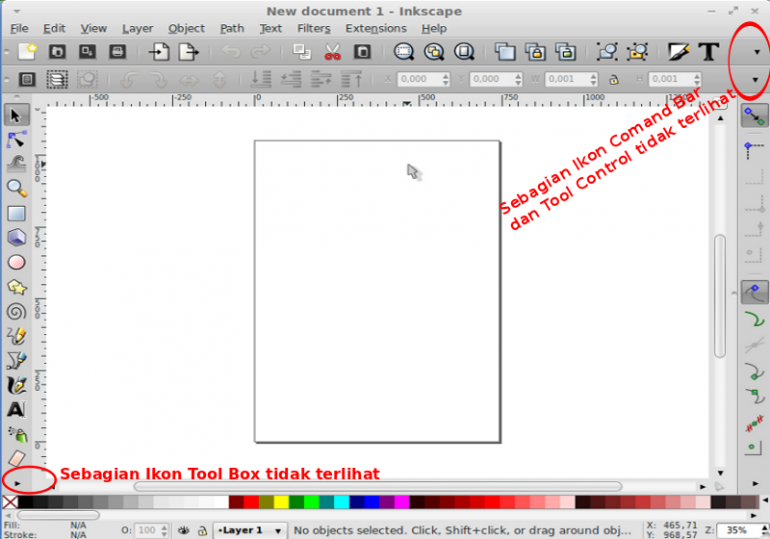Pick the Rectangle drawing tool
Image resolution: width=770 pixels, height=539 pixels.
tap(16, 213)
